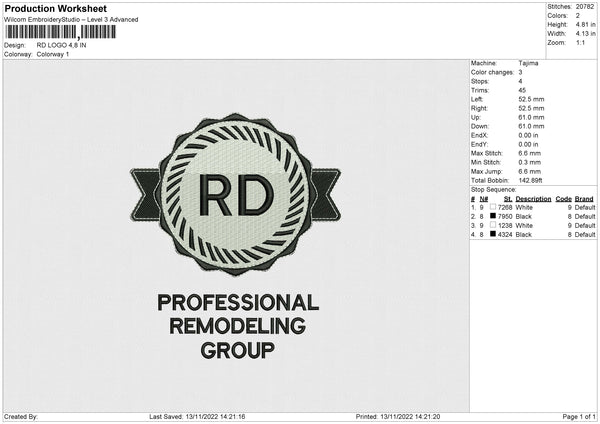This screenshot has height=424, width=600.
Task: Click the Last Saved timestamp 14:21:16
Action: click(x=233, y=416)
